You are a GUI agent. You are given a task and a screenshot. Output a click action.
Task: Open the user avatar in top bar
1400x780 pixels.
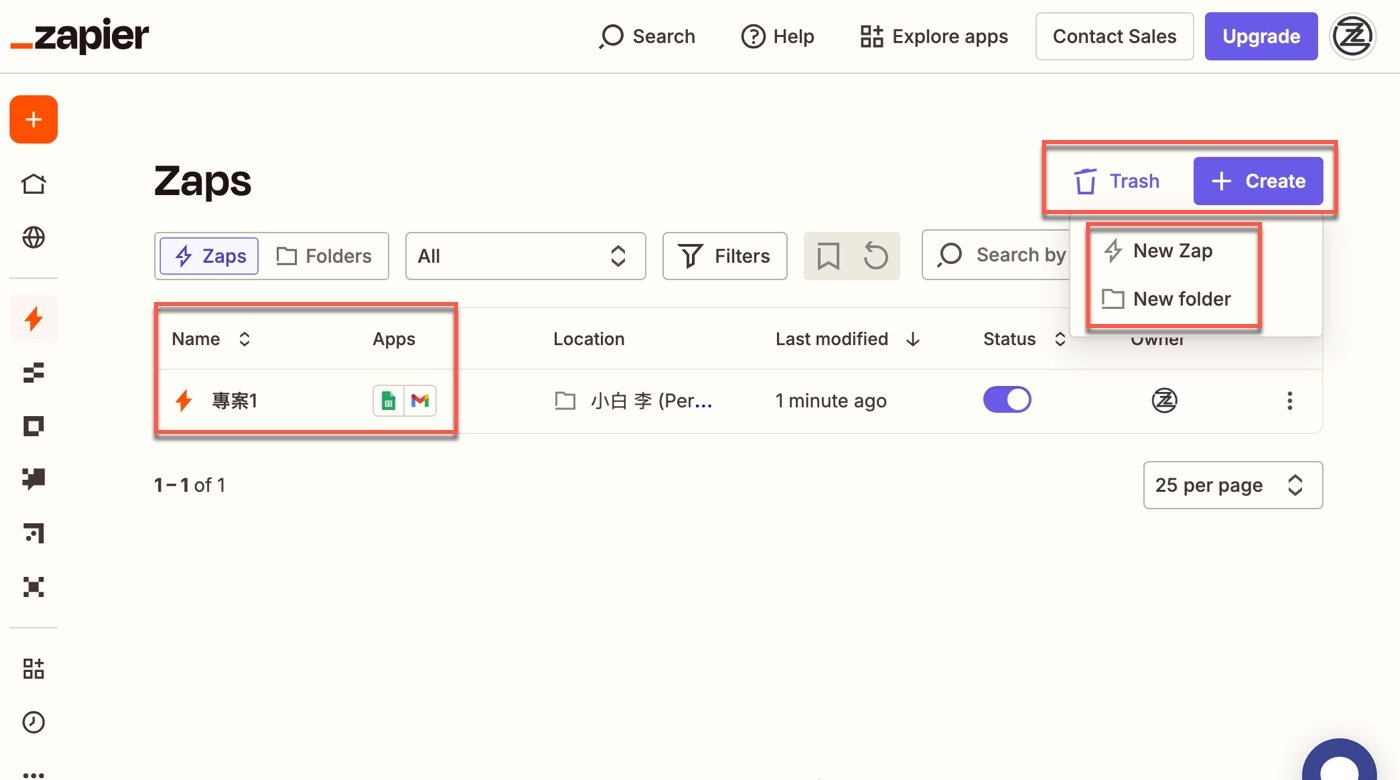pyautogui.click(x=1354, y=37)
